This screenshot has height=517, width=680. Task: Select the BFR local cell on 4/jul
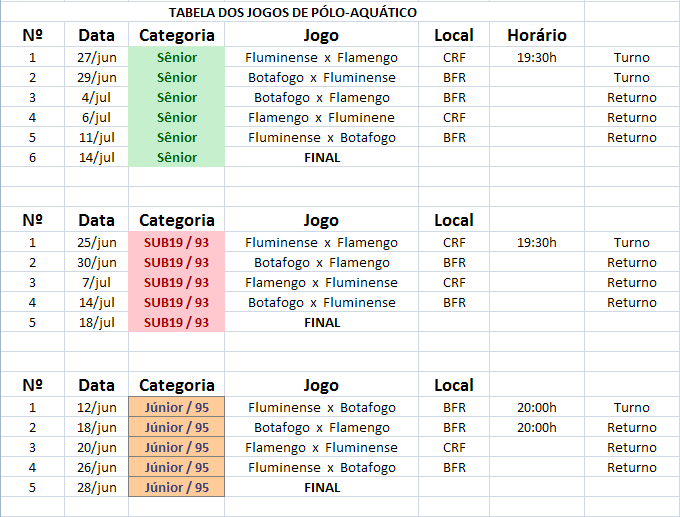point(454,97)
